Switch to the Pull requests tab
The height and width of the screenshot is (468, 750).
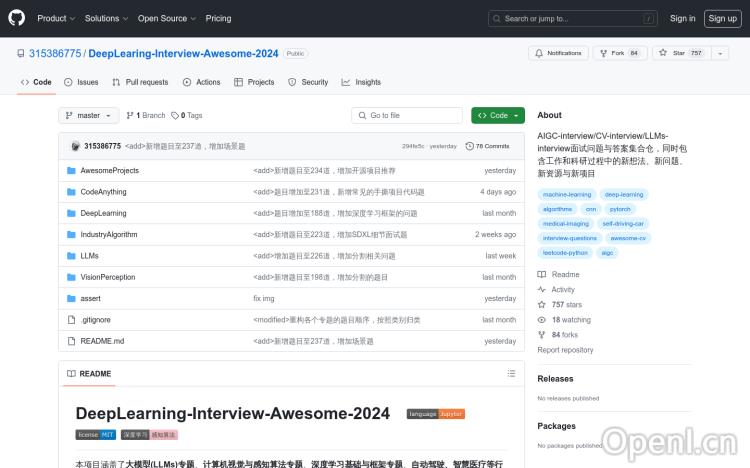[140, 82]
